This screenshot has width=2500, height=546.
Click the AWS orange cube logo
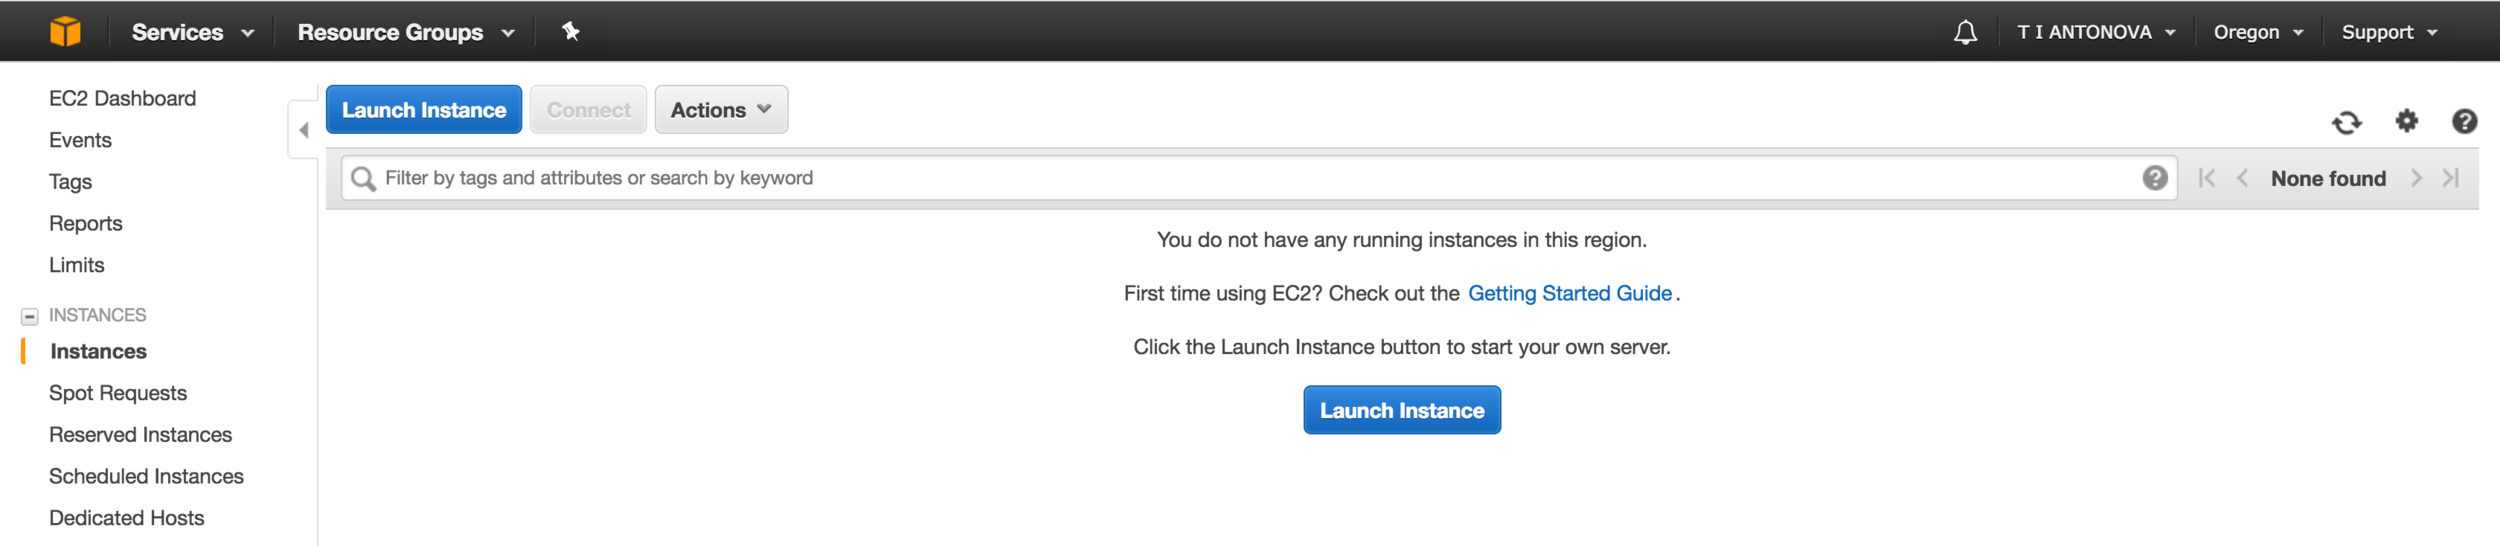65,31
